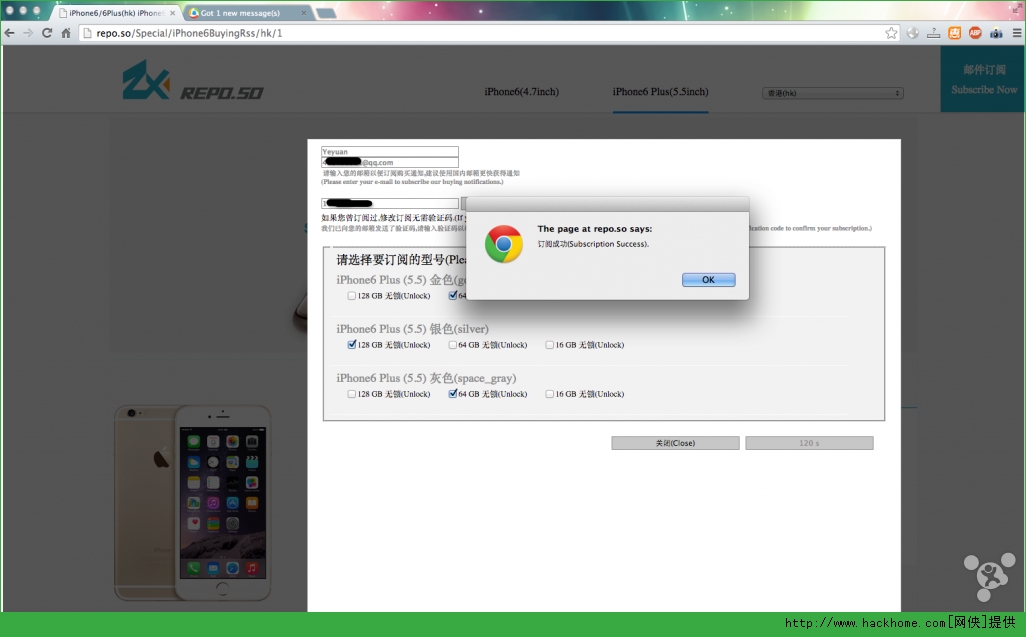
Task: Click the gray globe extension icon
Action: pyautogui.click(x=913, y=33)
